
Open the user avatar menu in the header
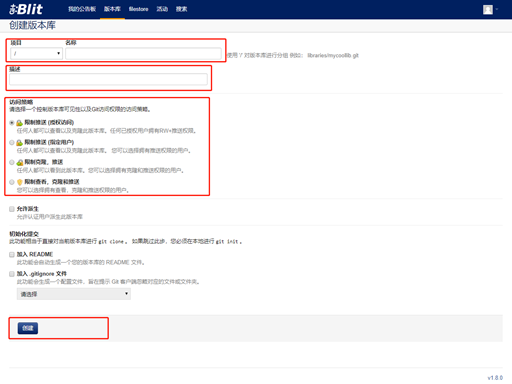click(x=490, y=9)
